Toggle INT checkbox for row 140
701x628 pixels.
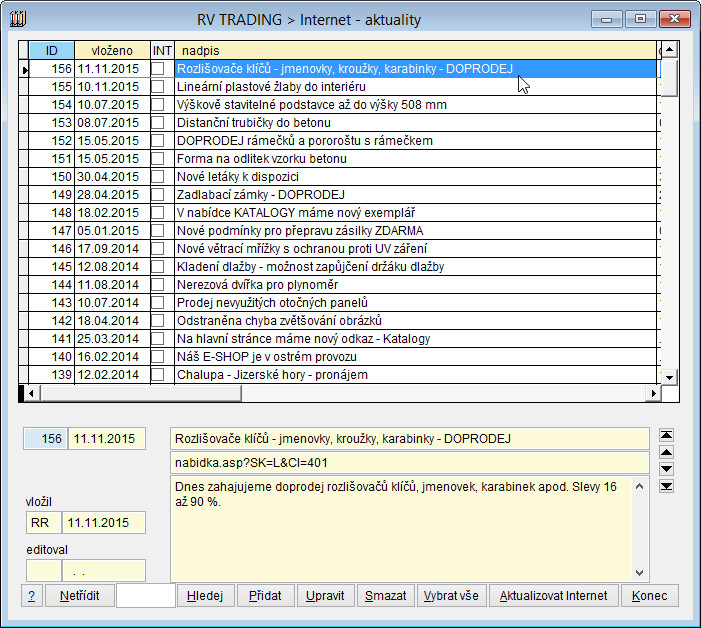[157, 356]
